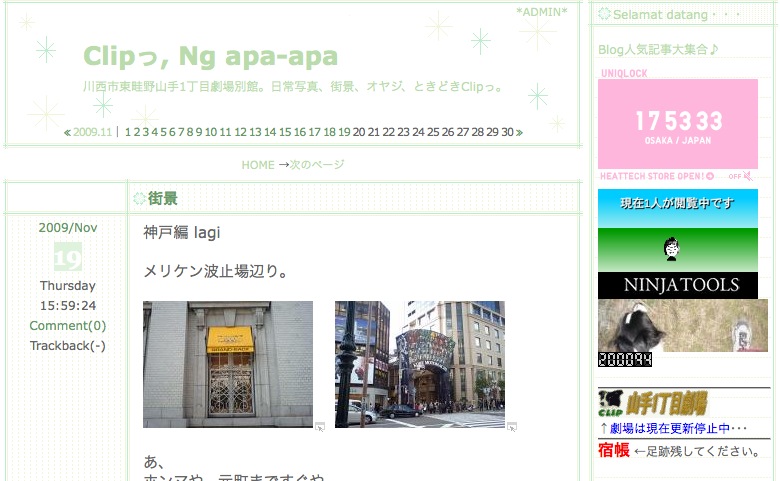Select calendar day 5
The image size is (780, 481).
tap(163, 132)
